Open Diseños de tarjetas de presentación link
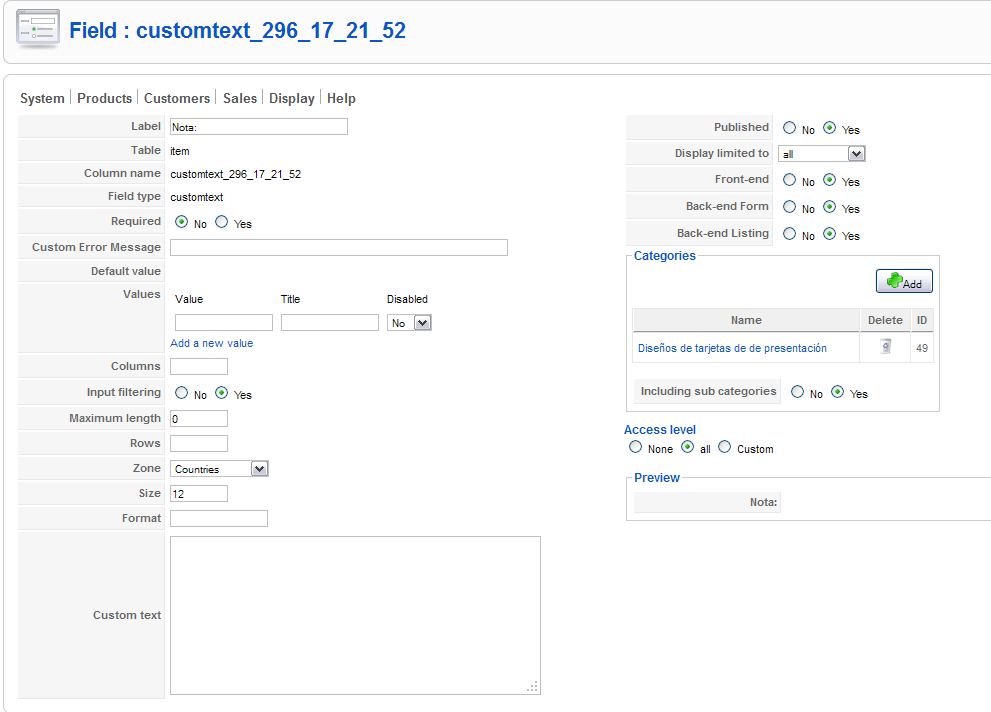991x712 pixels. (x=732, y=348)
